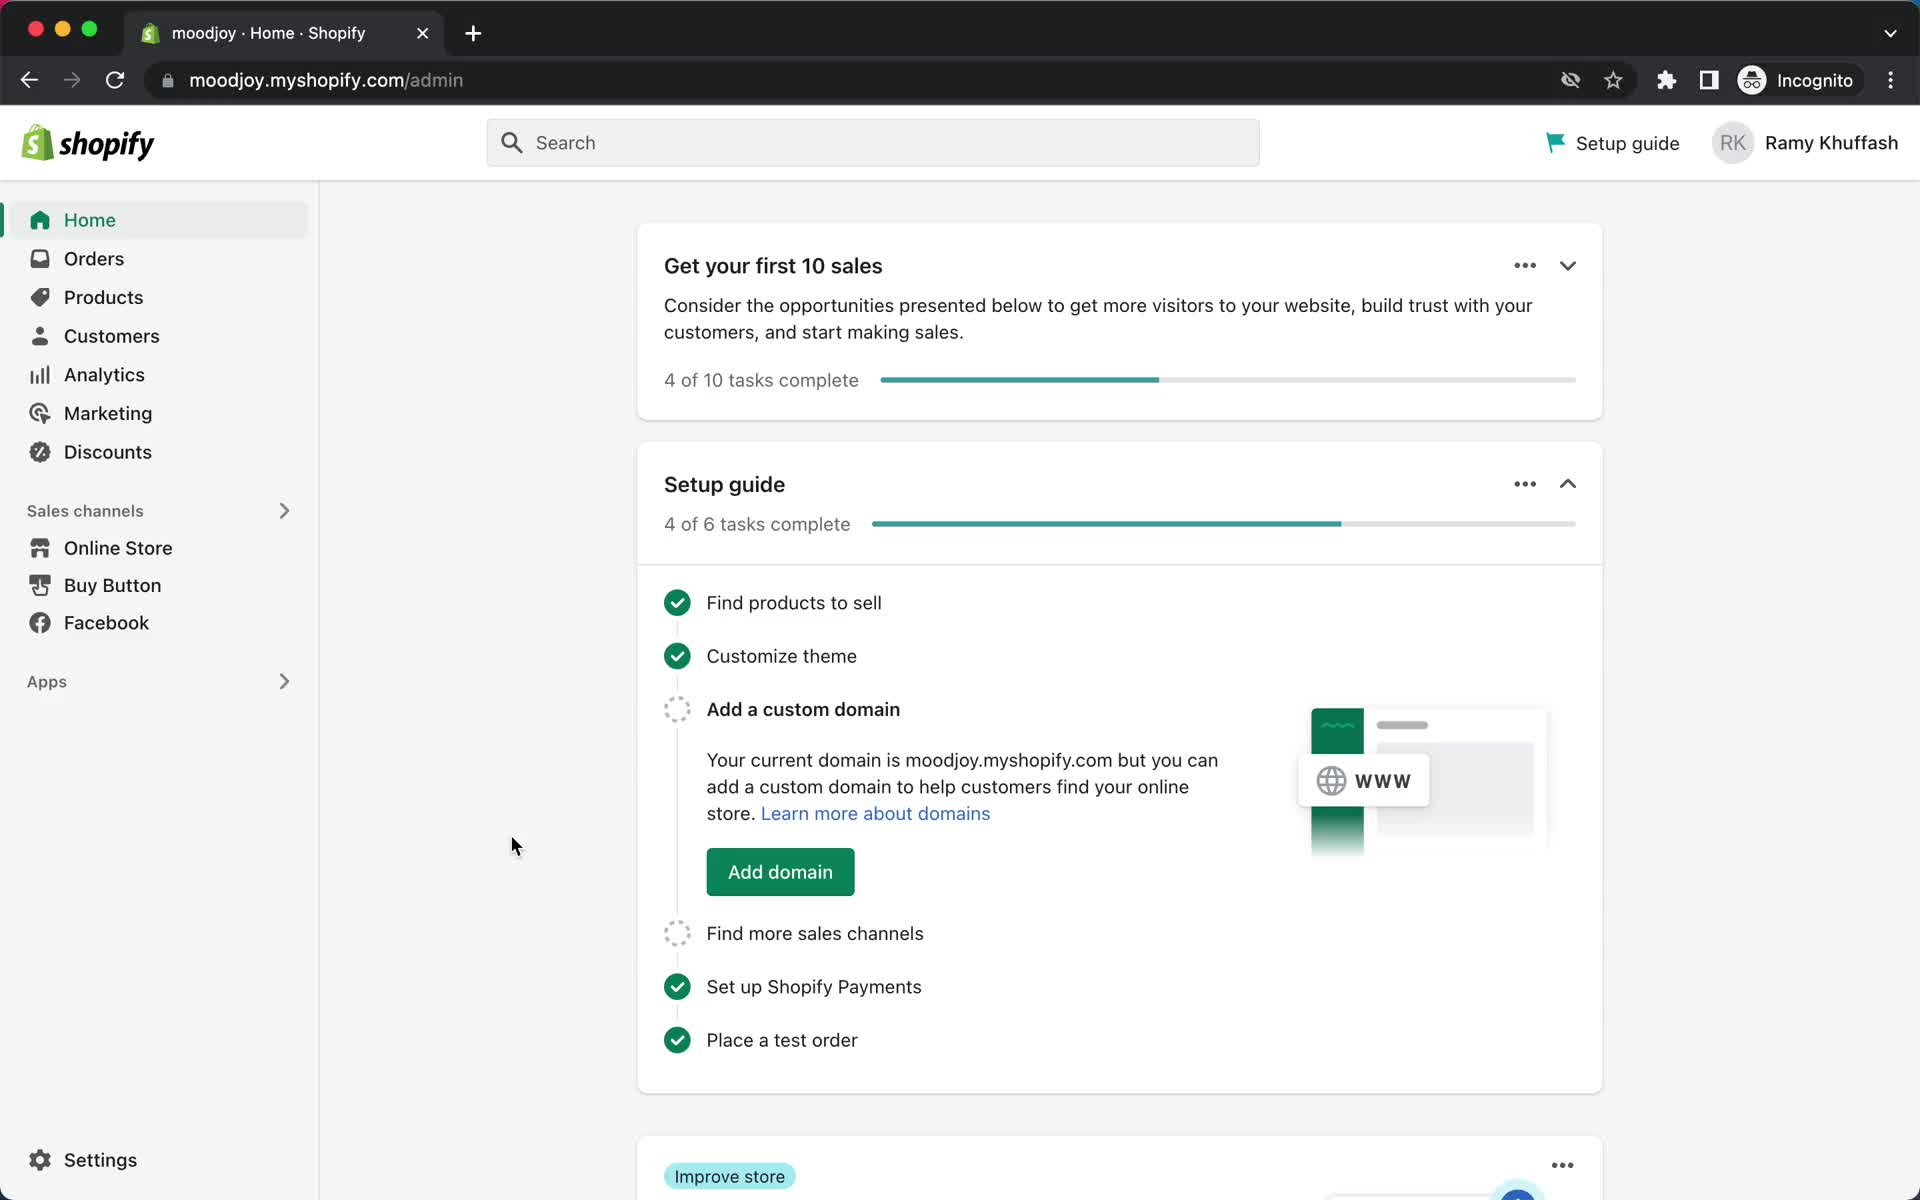
Task: Expand Sales channels chevron
Action: (x=284, y=511)
